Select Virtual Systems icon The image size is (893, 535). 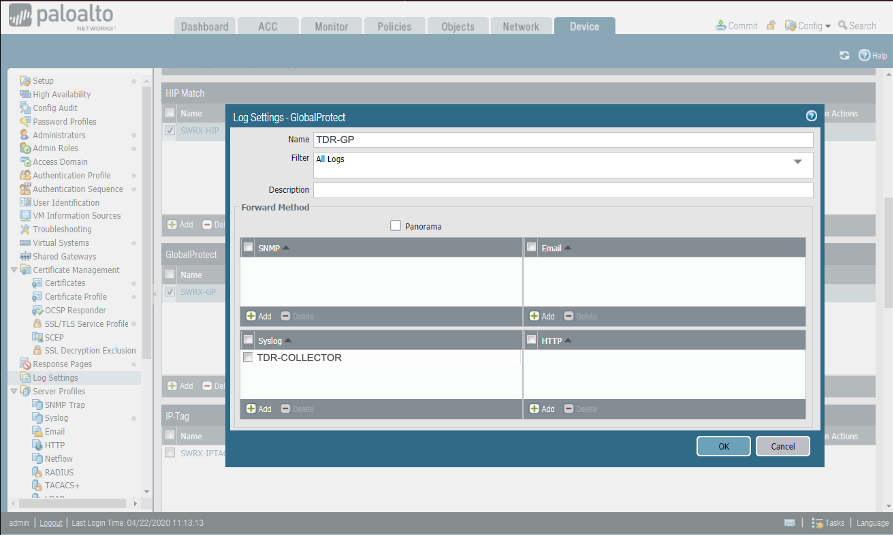[x=25, y=243]
